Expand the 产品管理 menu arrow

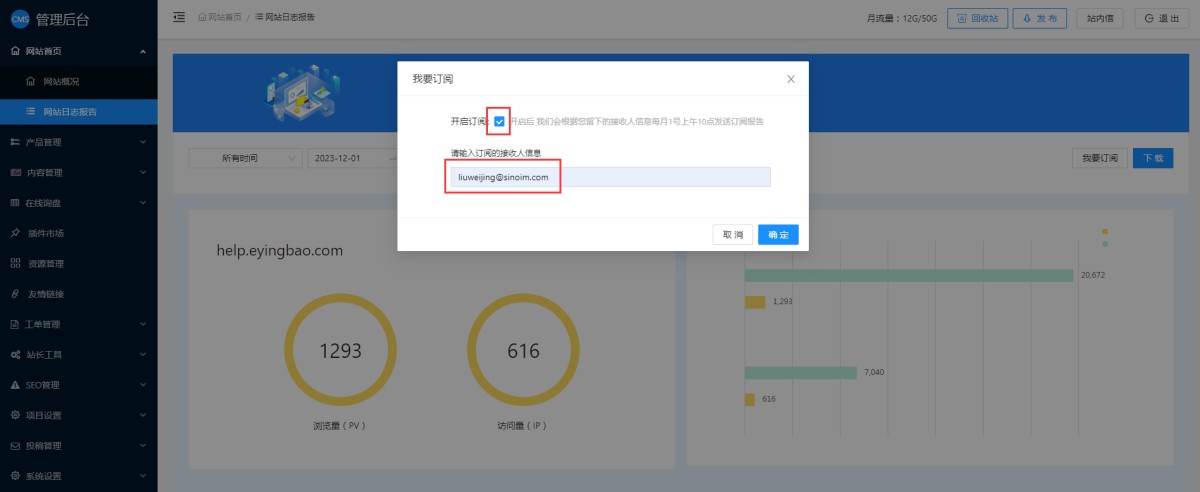pyautogui.click(x=143, y=142)
